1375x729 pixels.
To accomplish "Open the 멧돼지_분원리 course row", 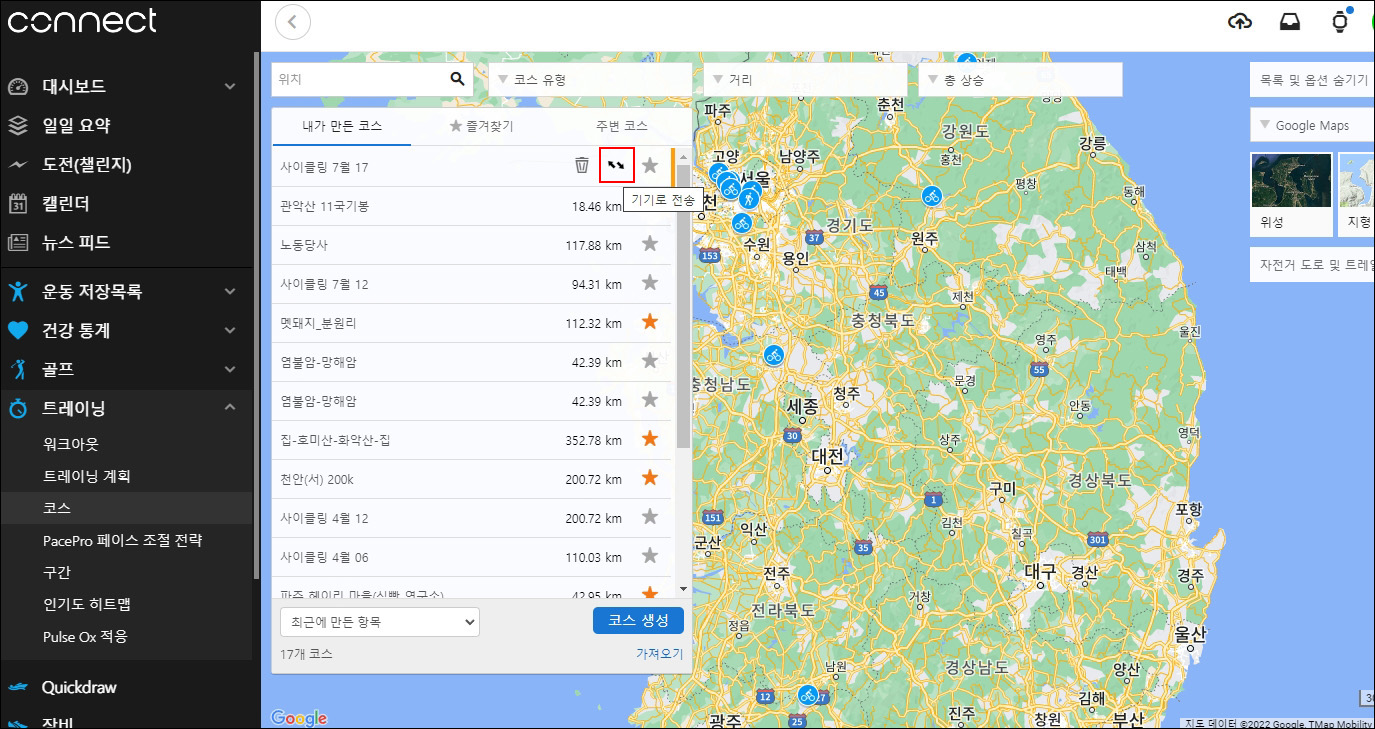I will pyautogui.click(x=471, y=321).
